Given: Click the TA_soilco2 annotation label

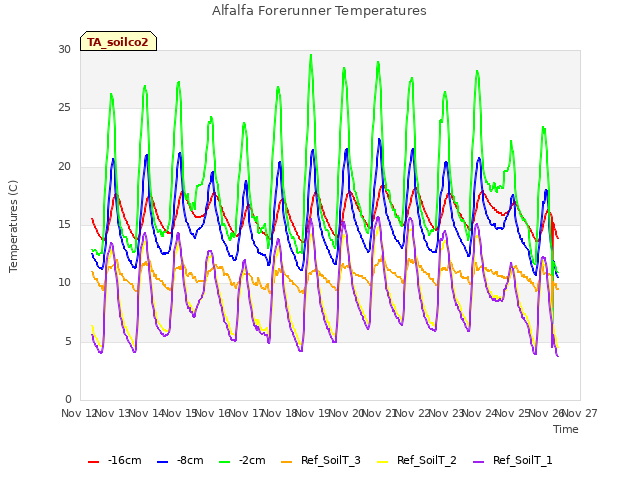Looking at the screenshot, I should click(x=118, y=41).
